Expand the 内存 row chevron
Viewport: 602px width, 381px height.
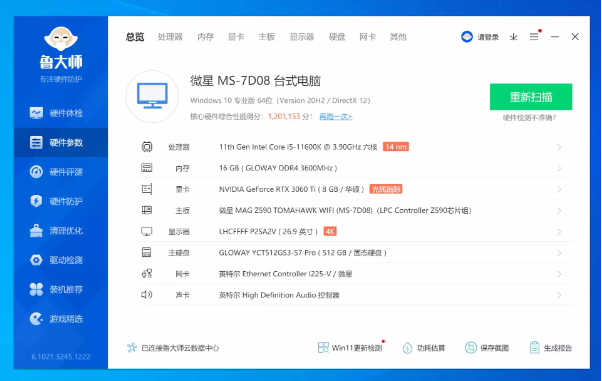point(559,168)
